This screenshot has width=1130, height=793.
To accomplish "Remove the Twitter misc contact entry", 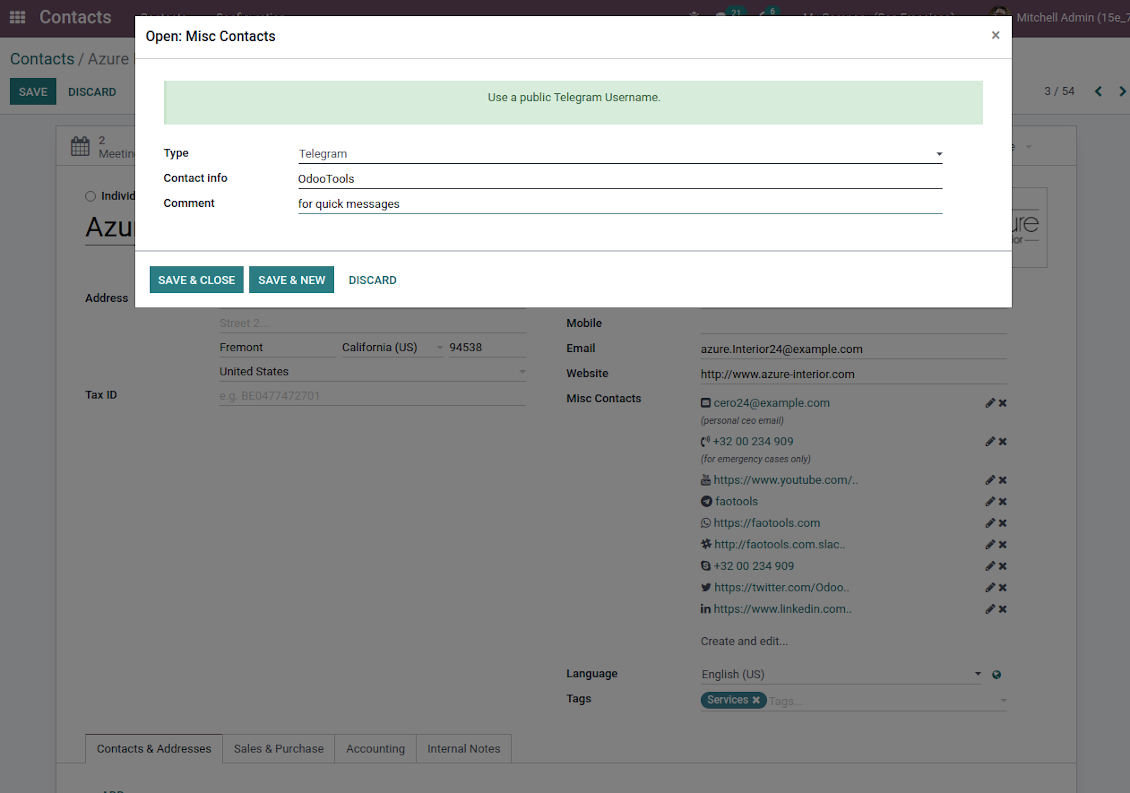I will point(1002,588).
